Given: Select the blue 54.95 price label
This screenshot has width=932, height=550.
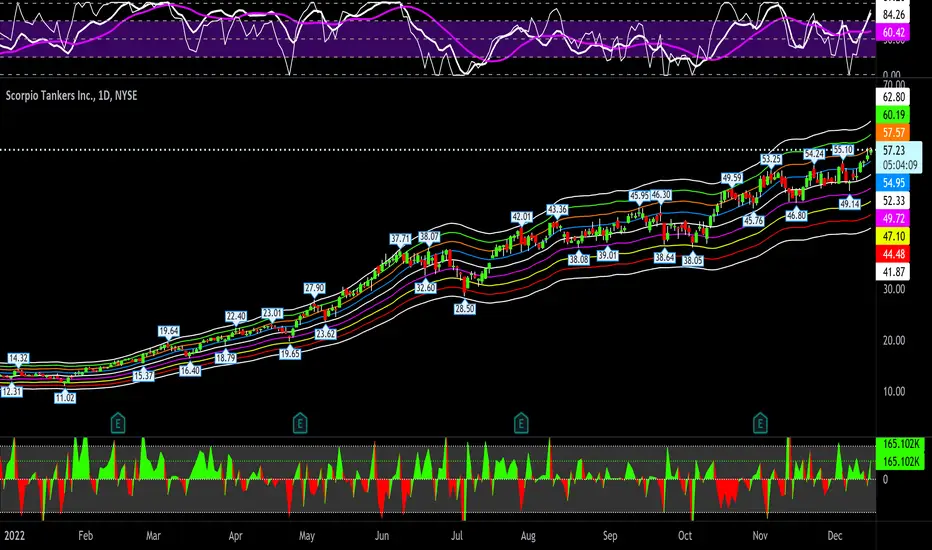Looking at the screenshot, I should click(x=893, y=183).
